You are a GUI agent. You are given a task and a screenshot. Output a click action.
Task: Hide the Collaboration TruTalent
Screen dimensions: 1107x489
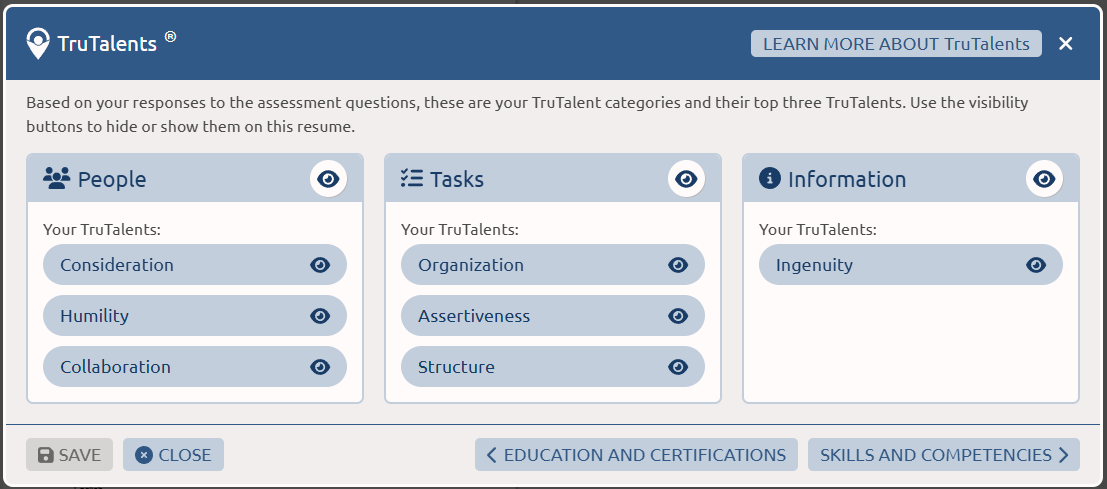(320, 367)
